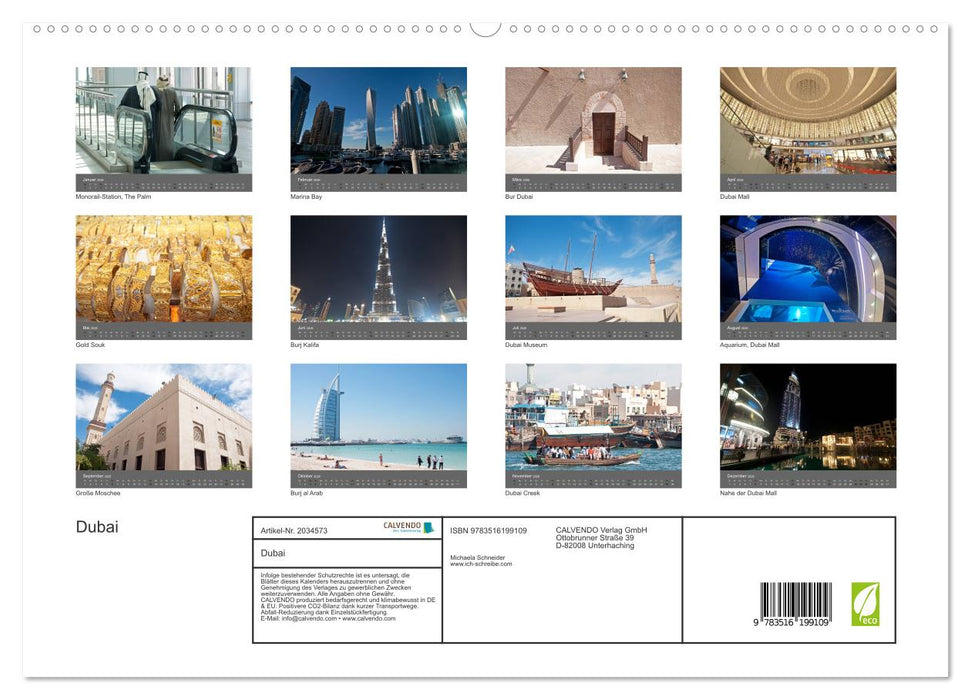The height and width of the screenshot is (700, 971).
Task: Open the Burj al Arab beach image
Action: (x=378, y=425)
